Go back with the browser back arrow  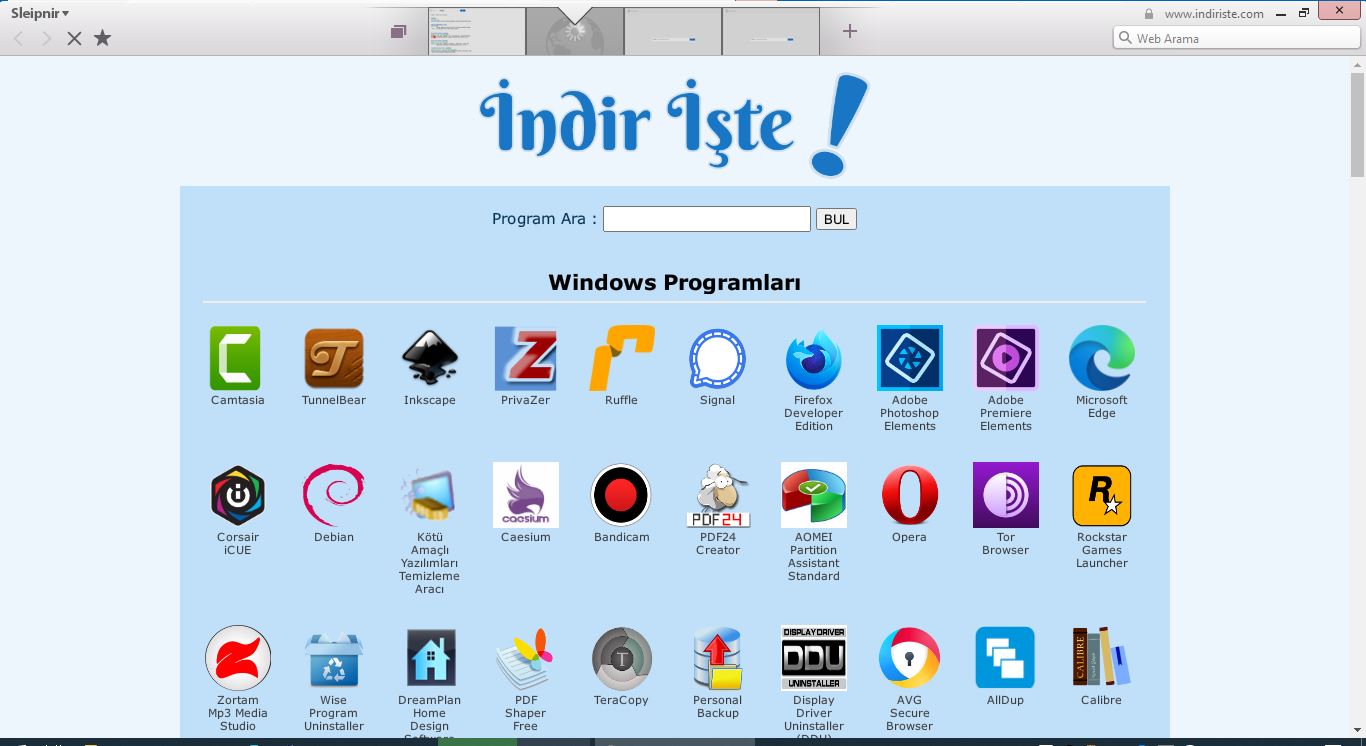[x=18, y=38]
